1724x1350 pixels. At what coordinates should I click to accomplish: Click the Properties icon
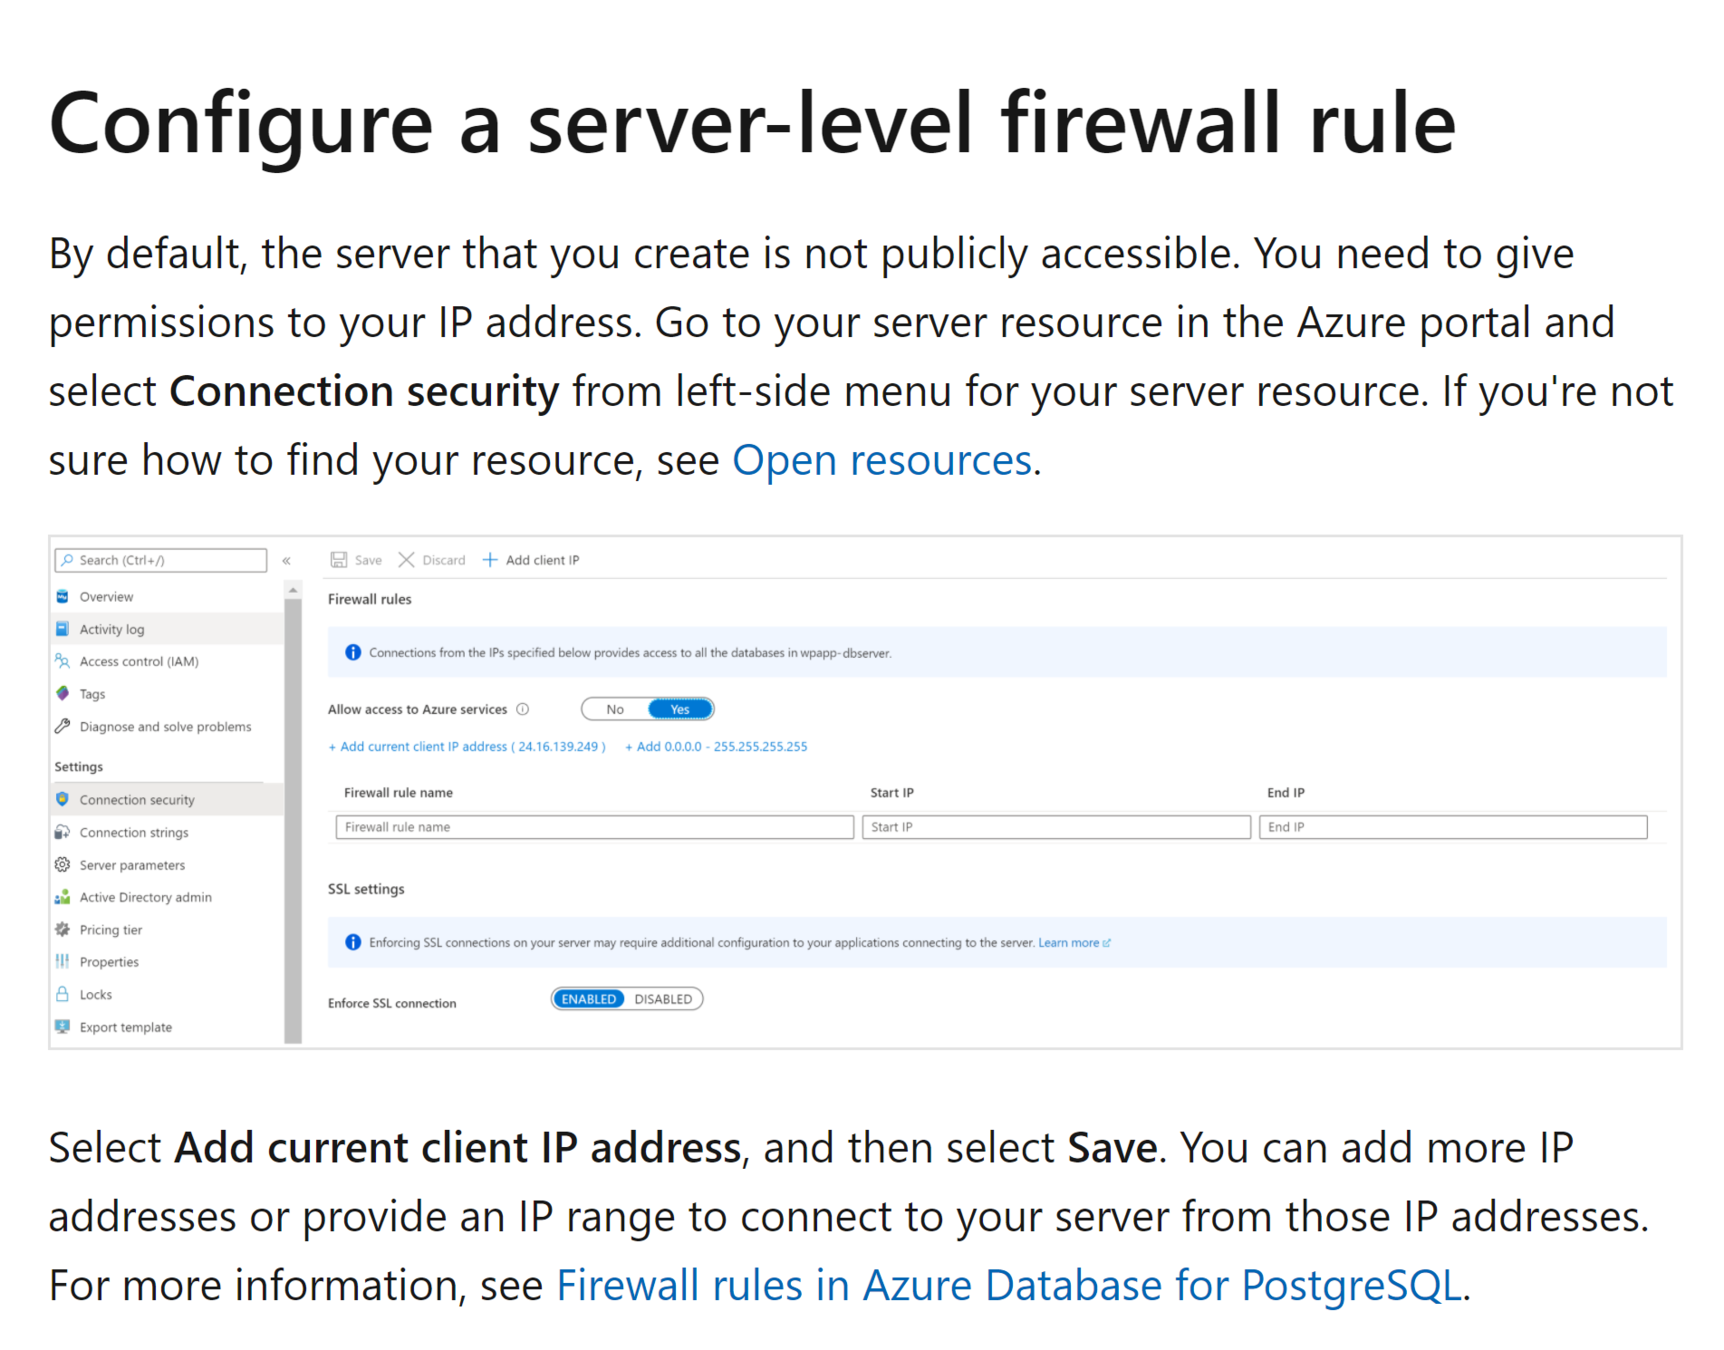(63, 961)
